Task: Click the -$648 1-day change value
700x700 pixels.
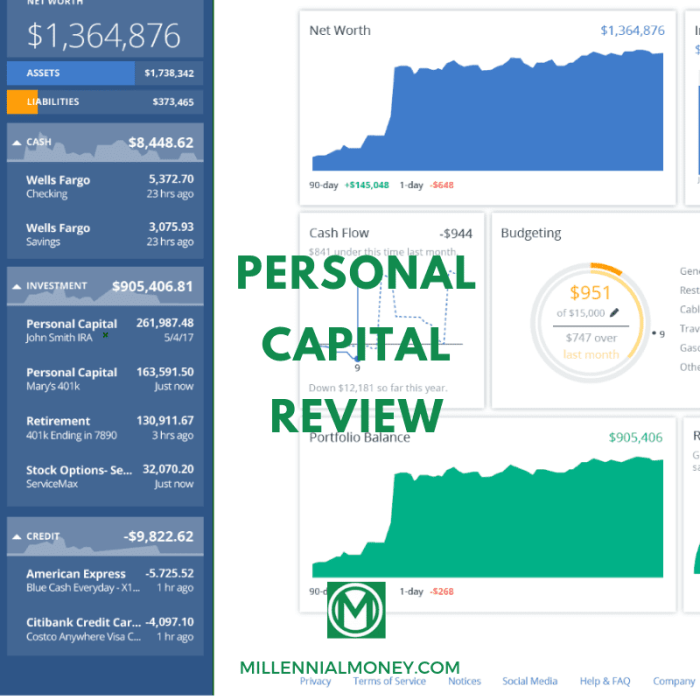Action: click(442, 185)
